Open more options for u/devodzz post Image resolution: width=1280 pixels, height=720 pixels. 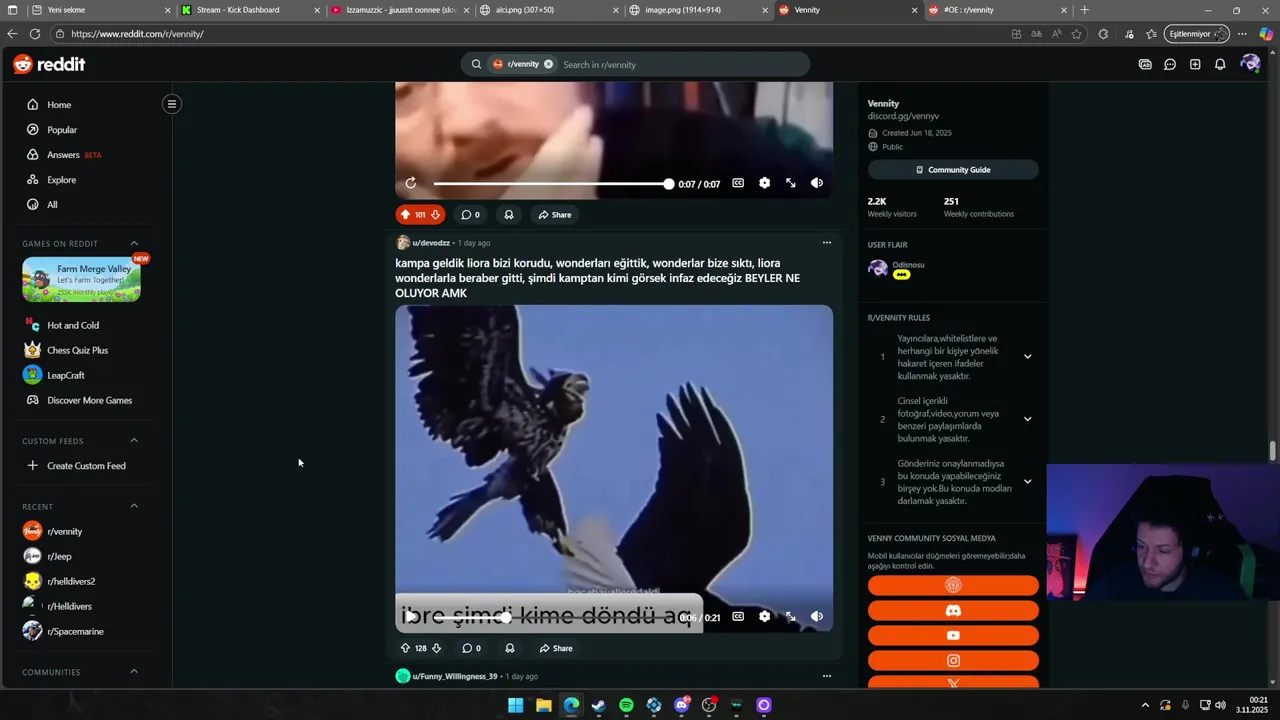click(x=826, y=242)
